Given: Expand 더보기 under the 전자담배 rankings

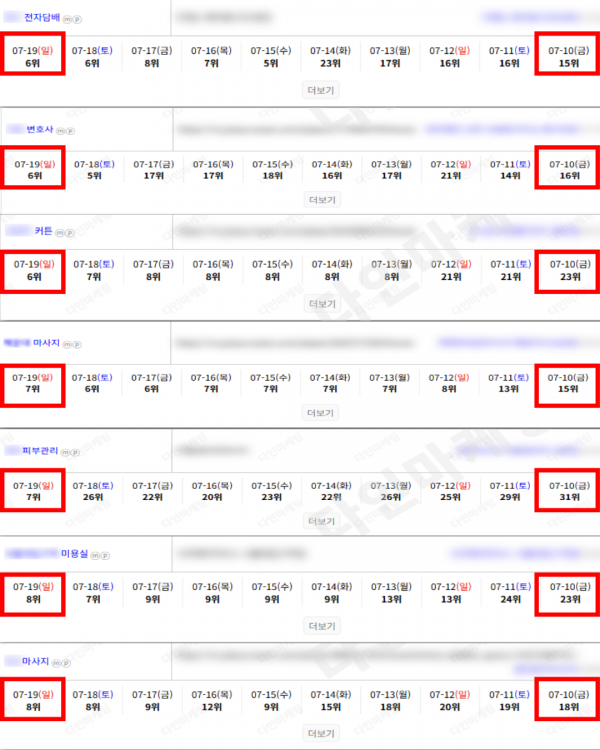Looking at the screenshot, I should (321, 90).
